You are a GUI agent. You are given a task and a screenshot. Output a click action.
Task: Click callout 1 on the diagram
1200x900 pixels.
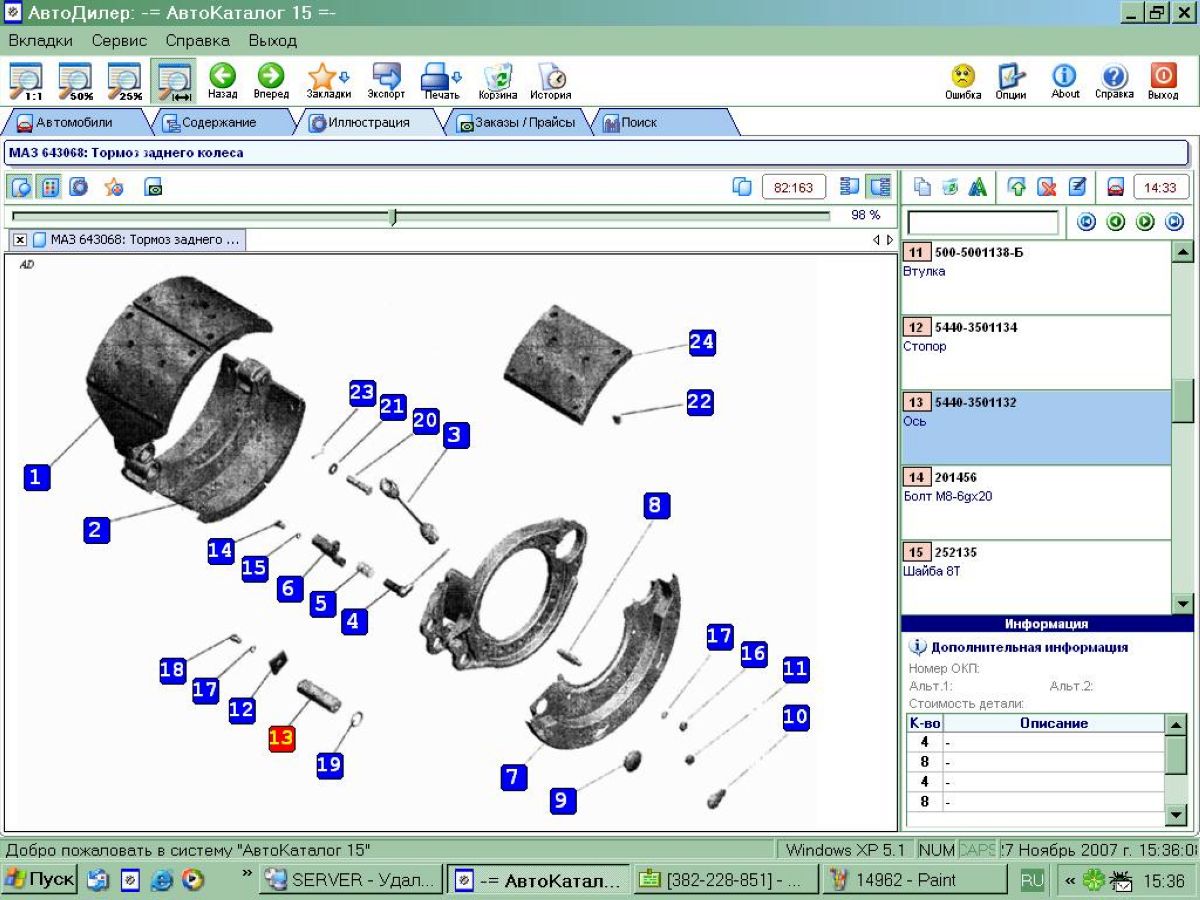coord(36,477)
